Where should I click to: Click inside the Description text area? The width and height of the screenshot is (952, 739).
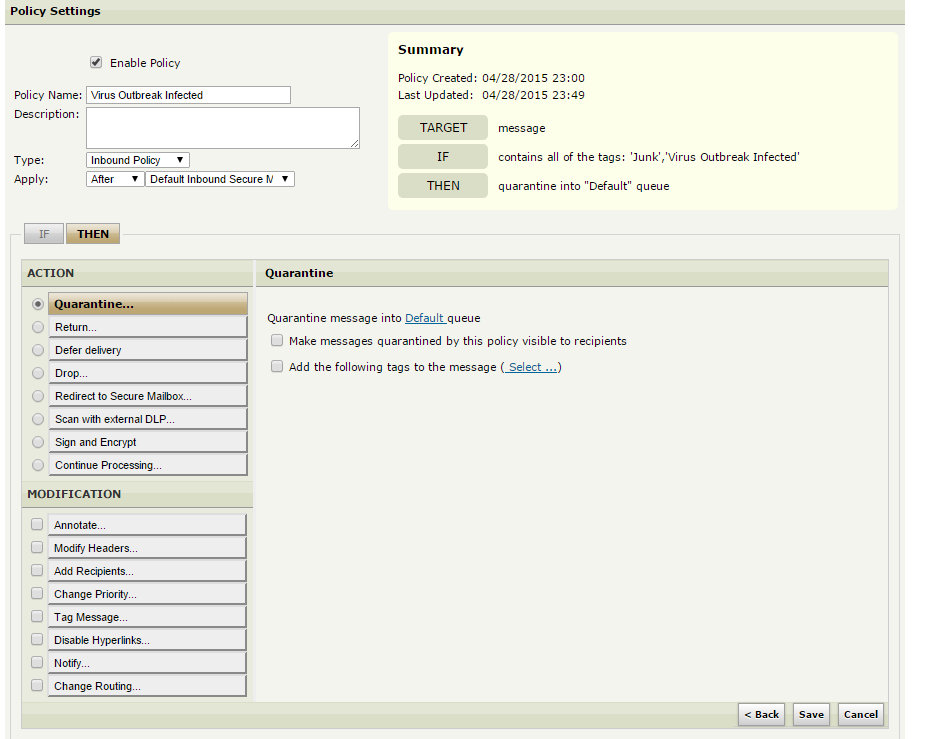click(x=222, y=128)
